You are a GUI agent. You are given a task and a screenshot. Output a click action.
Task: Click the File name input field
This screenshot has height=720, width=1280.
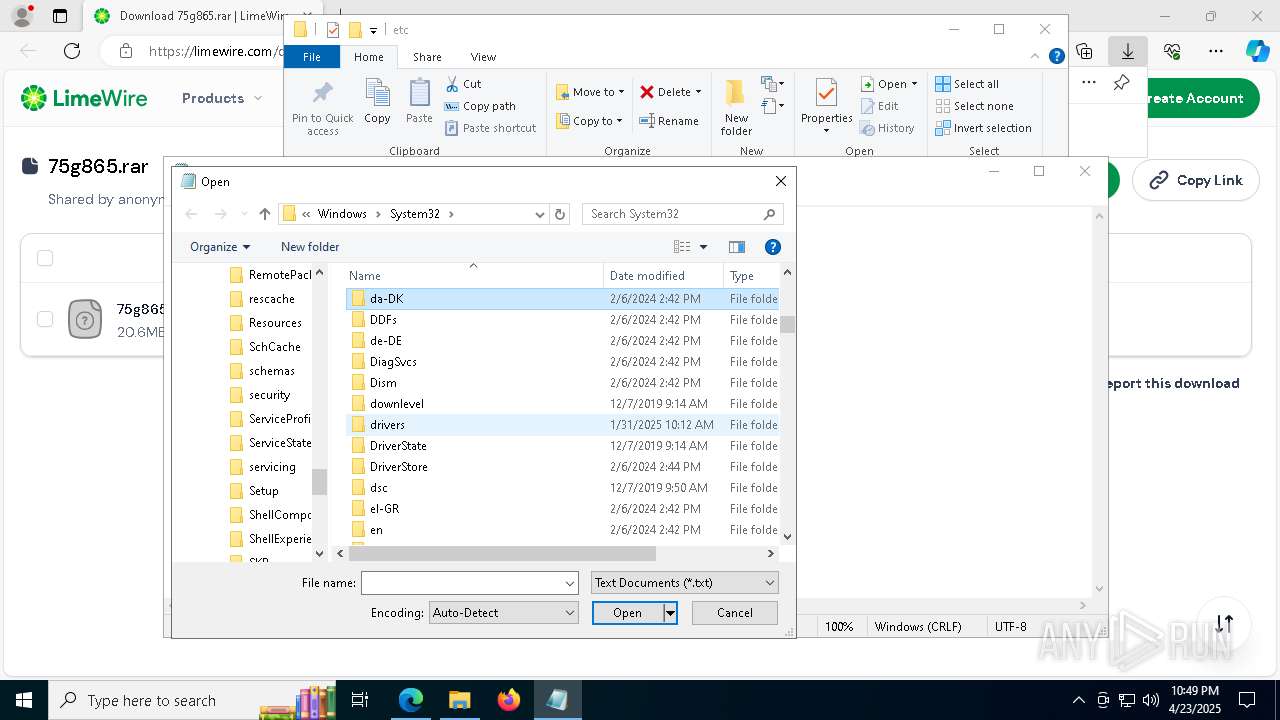461,583
